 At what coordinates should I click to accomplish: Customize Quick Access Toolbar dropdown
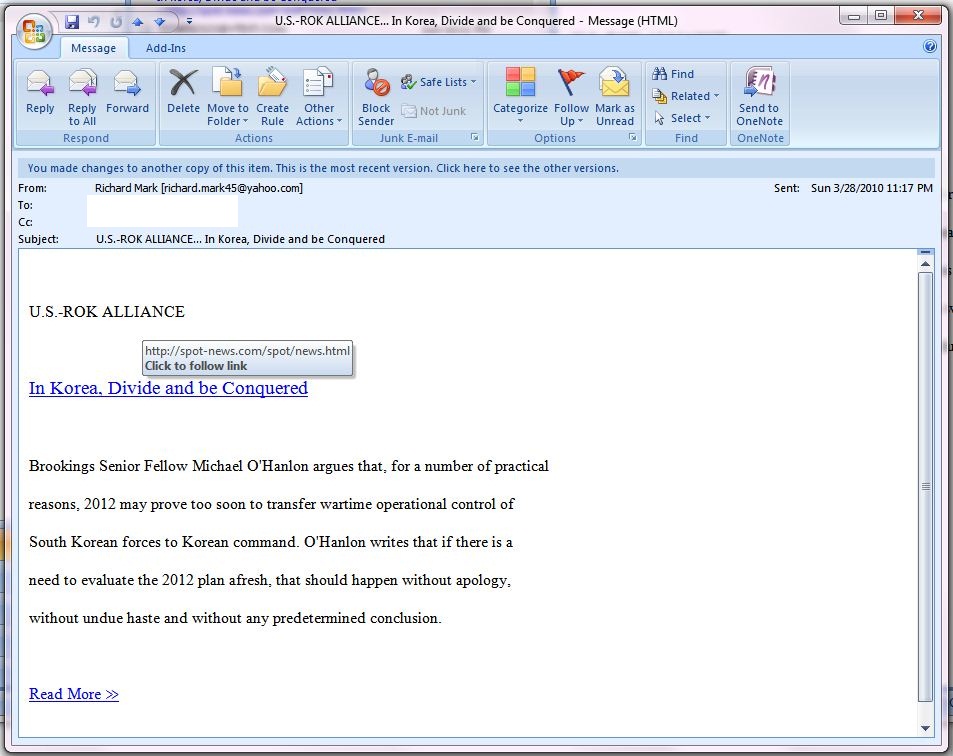[189, 21]
